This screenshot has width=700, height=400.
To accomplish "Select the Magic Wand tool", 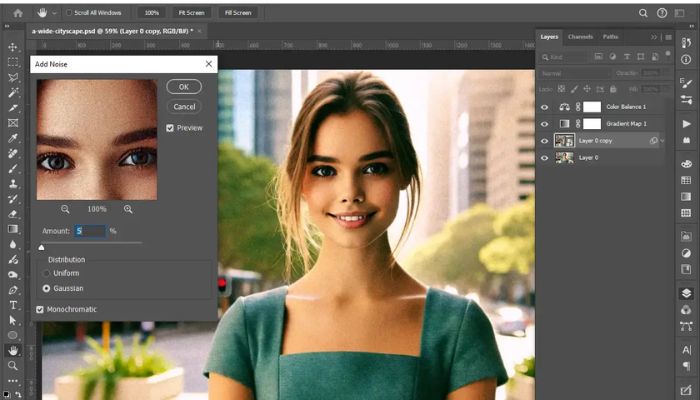I will pos(13,92).
